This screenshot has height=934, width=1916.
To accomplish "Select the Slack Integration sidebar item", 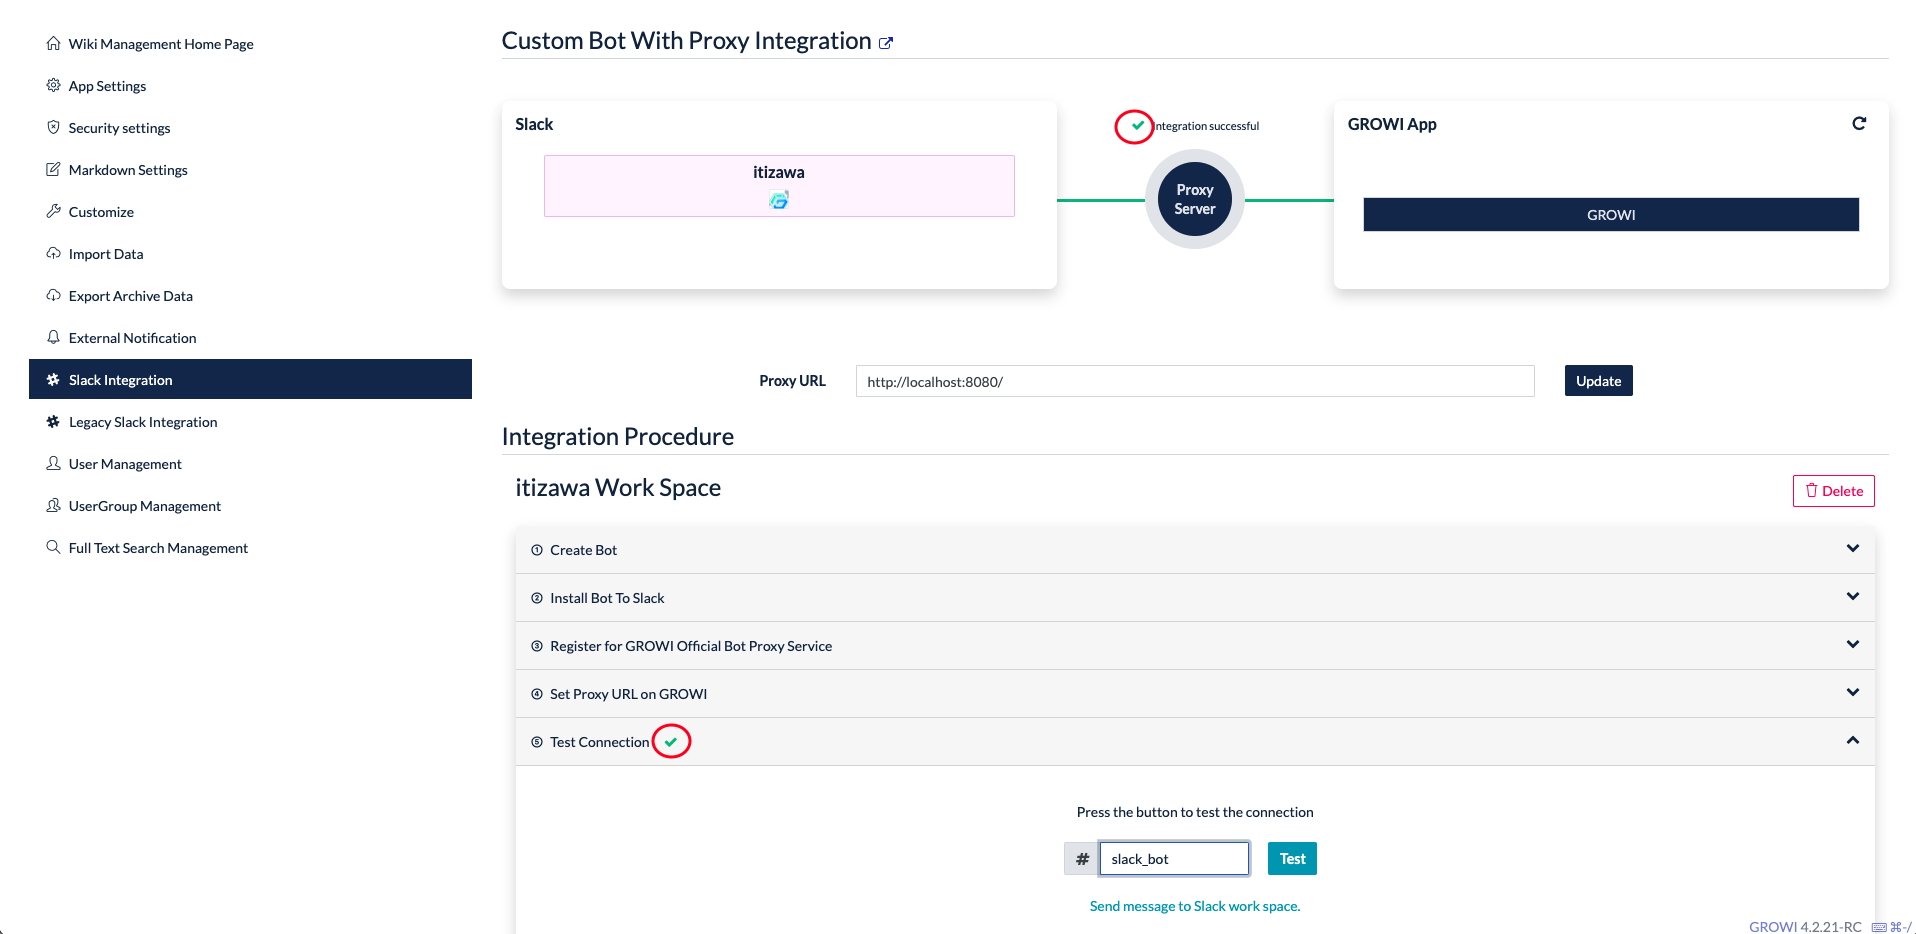I will pyautogui.click(x=250, y=379).
